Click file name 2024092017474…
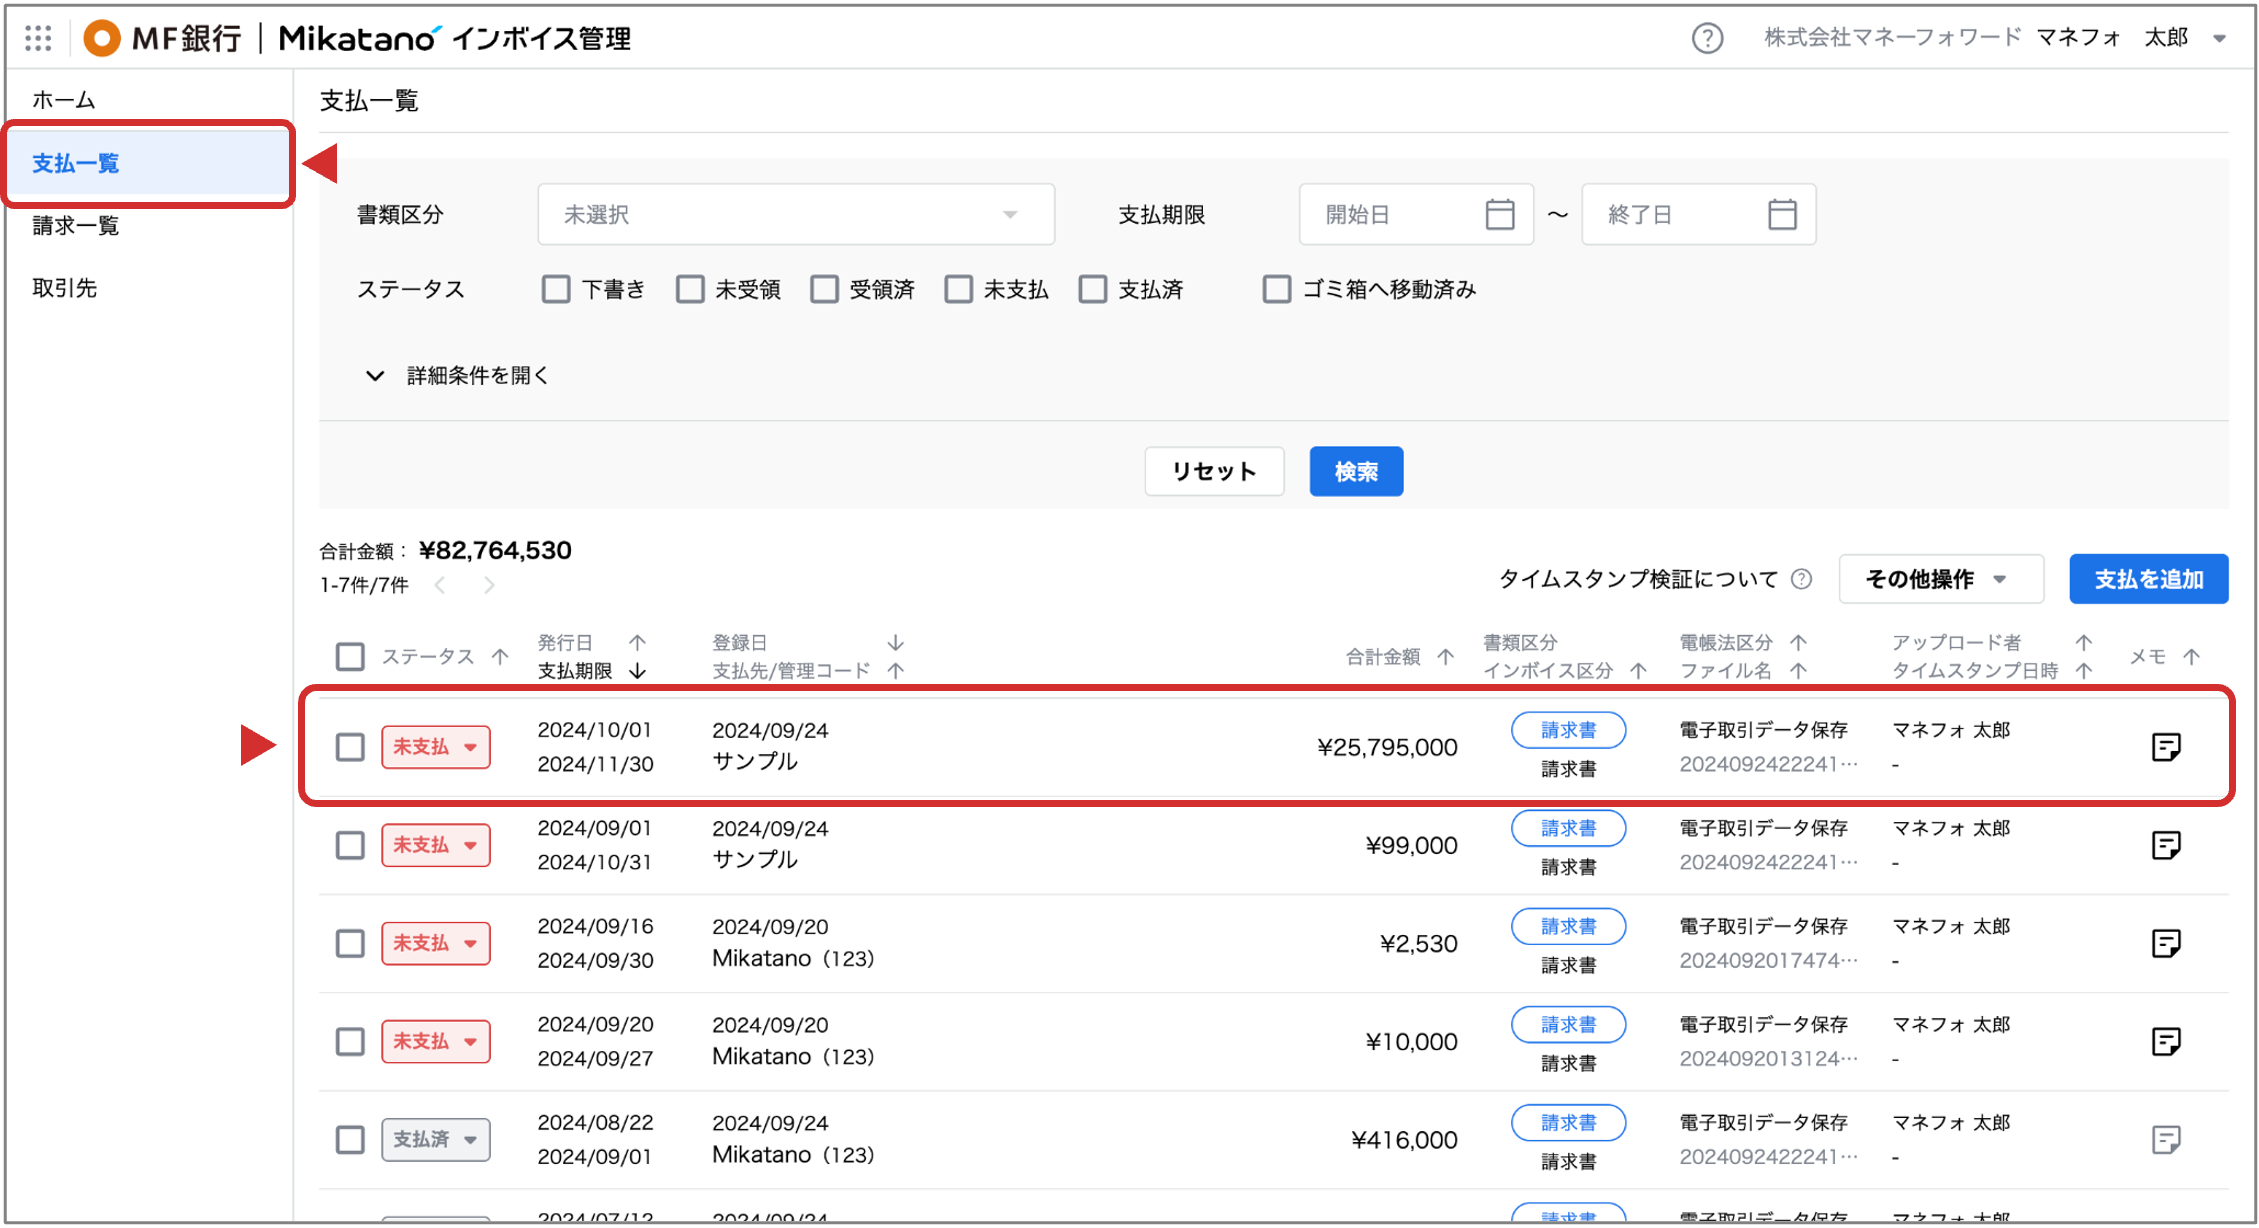The width and height of the screenshot is (2259, 1228). click(1768, 960)
